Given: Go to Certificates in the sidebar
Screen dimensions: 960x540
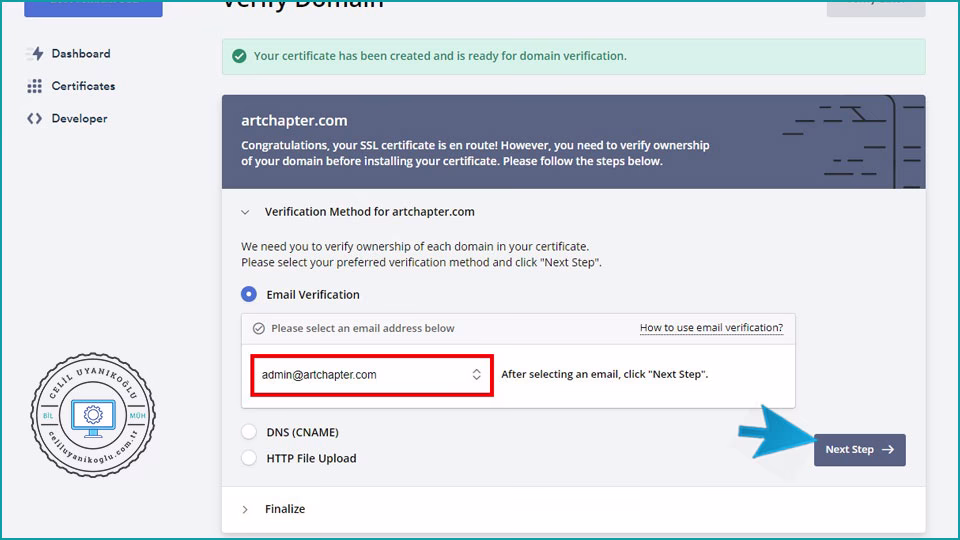Looking at the screenshot, I should 83,86.
